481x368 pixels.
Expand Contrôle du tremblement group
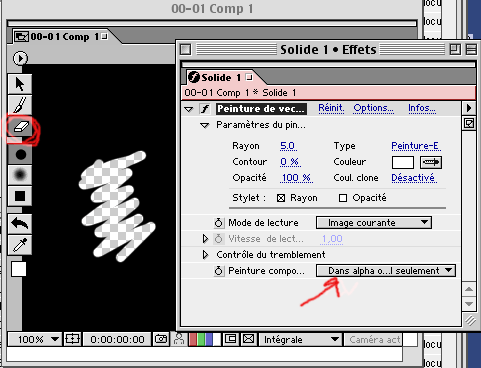click(205, 255)
